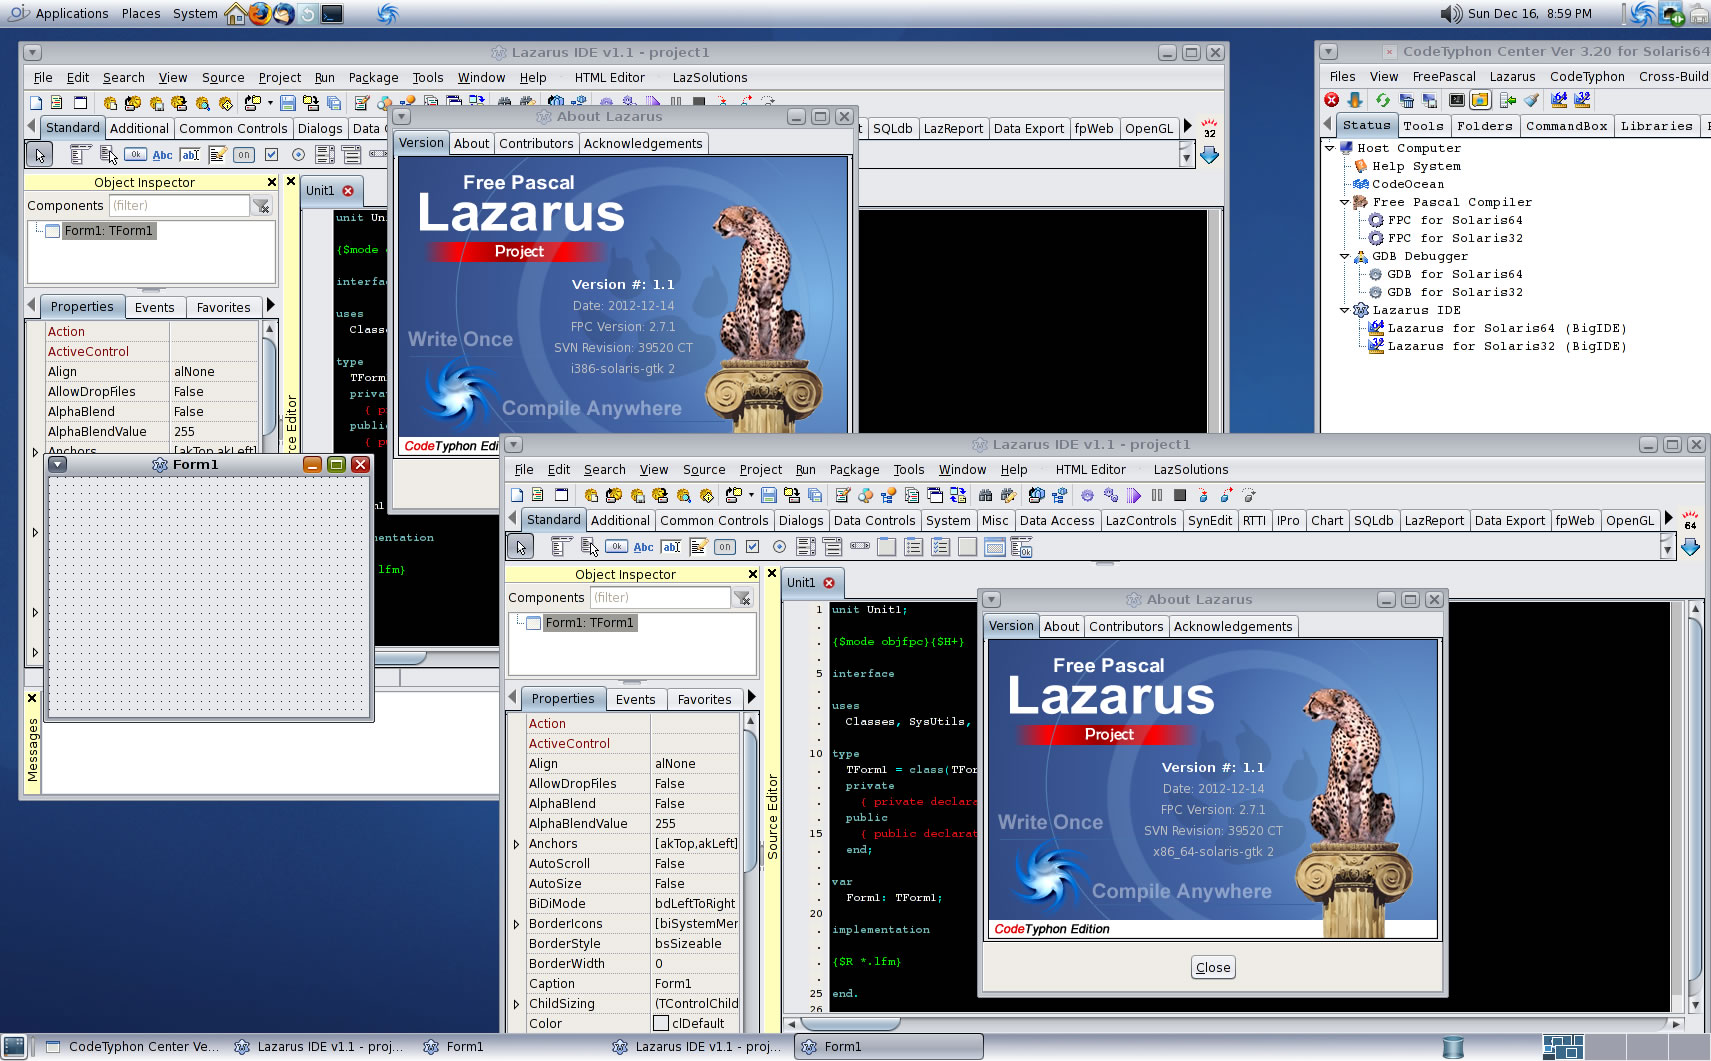Click CodeTyphon Center taskbar button
Screen dimensions: 1711x1061
pos(131,1046)
